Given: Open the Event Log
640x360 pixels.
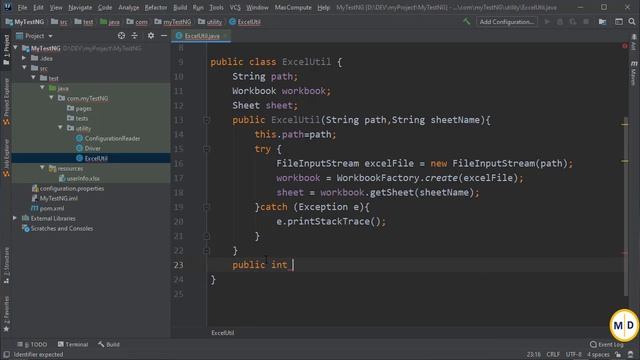Looking at the screenshot, I should click(607, 344).
